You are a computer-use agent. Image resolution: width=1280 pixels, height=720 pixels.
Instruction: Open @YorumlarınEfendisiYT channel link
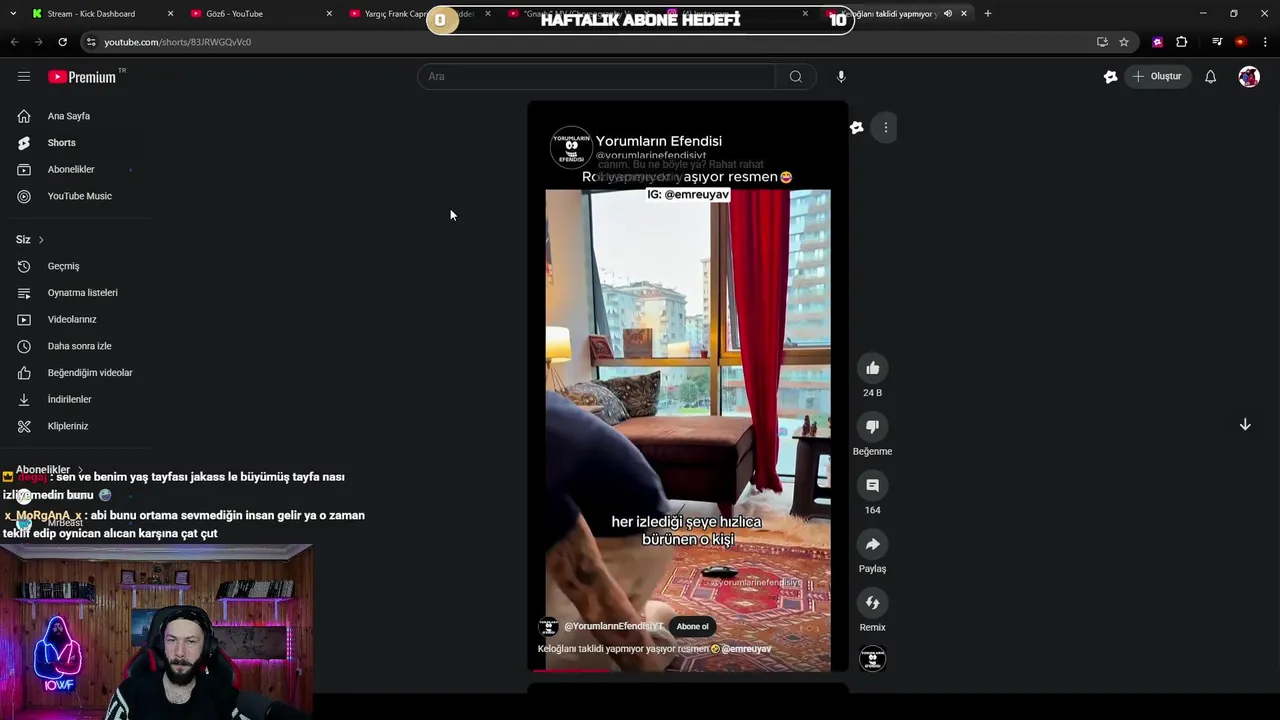(613, 627)
